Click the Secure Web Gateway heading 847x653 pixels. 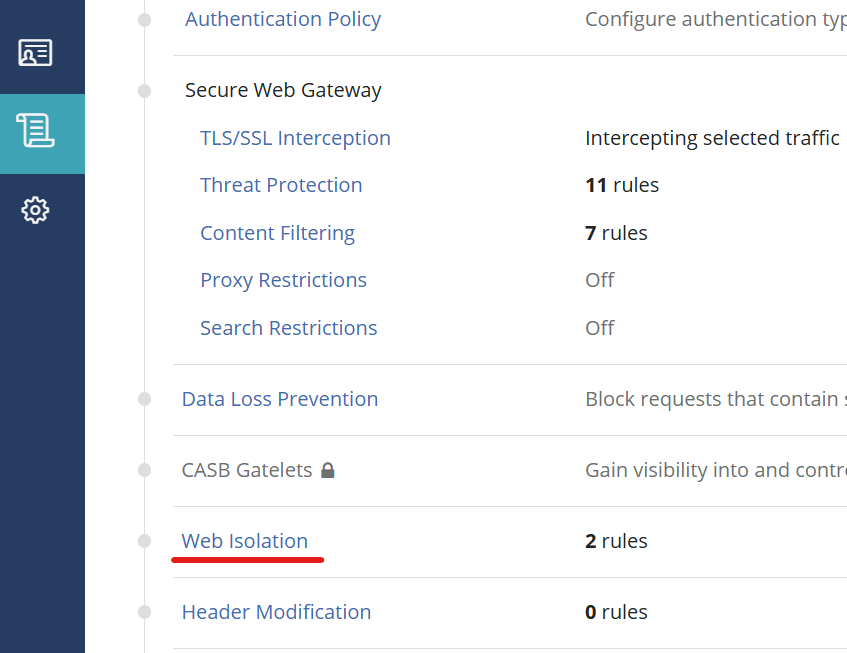[283, 90]
